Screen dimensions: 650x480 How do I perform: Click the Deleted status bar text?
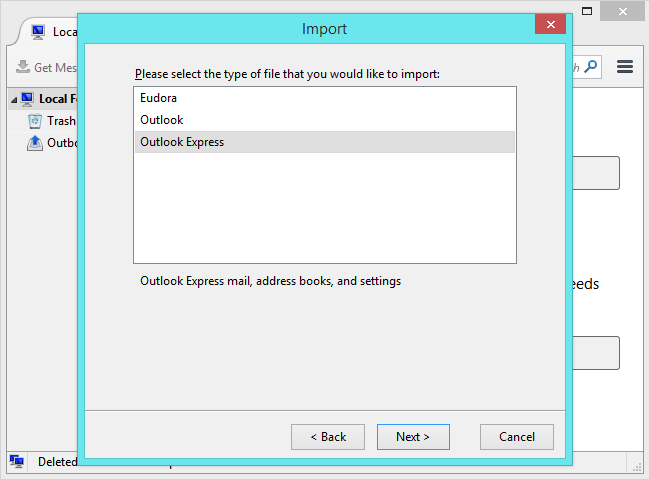click(58, 462)
